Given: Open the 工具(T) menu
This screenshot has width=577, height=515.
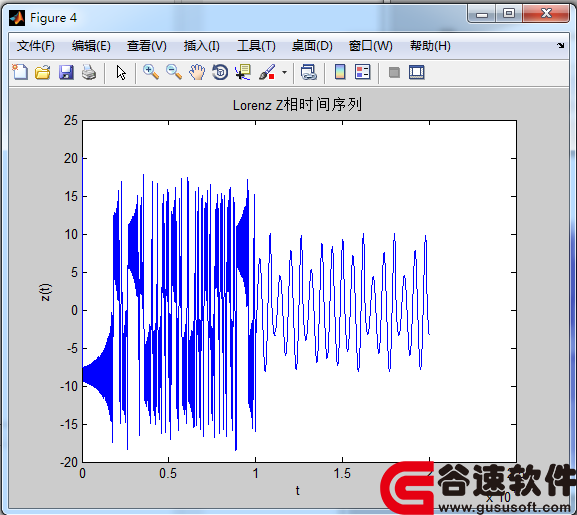Looking at the screenshot, I should click(256, 46).
